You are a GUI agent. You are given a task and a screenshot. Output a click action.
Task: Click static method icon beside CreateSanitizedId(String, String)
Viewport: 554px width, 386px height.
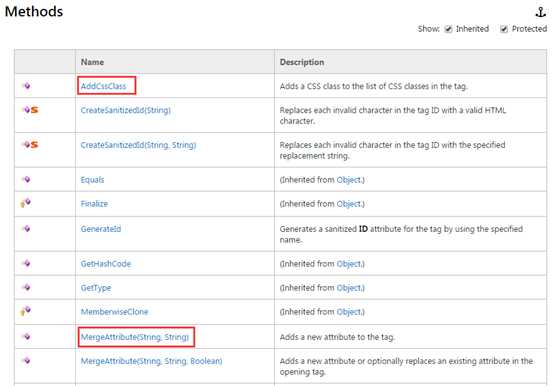tap(30, 144)
